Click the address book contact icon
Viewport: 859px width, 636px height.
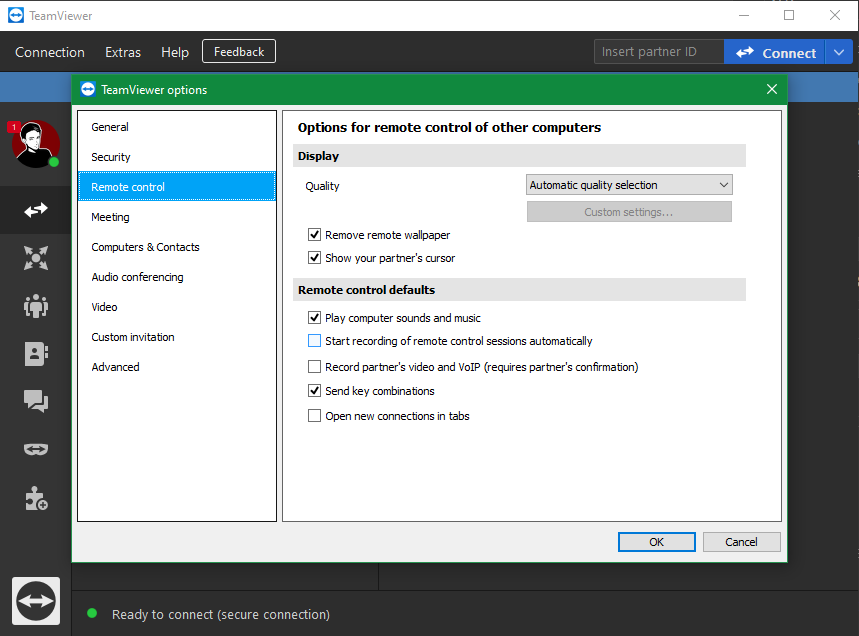(35, 353)
